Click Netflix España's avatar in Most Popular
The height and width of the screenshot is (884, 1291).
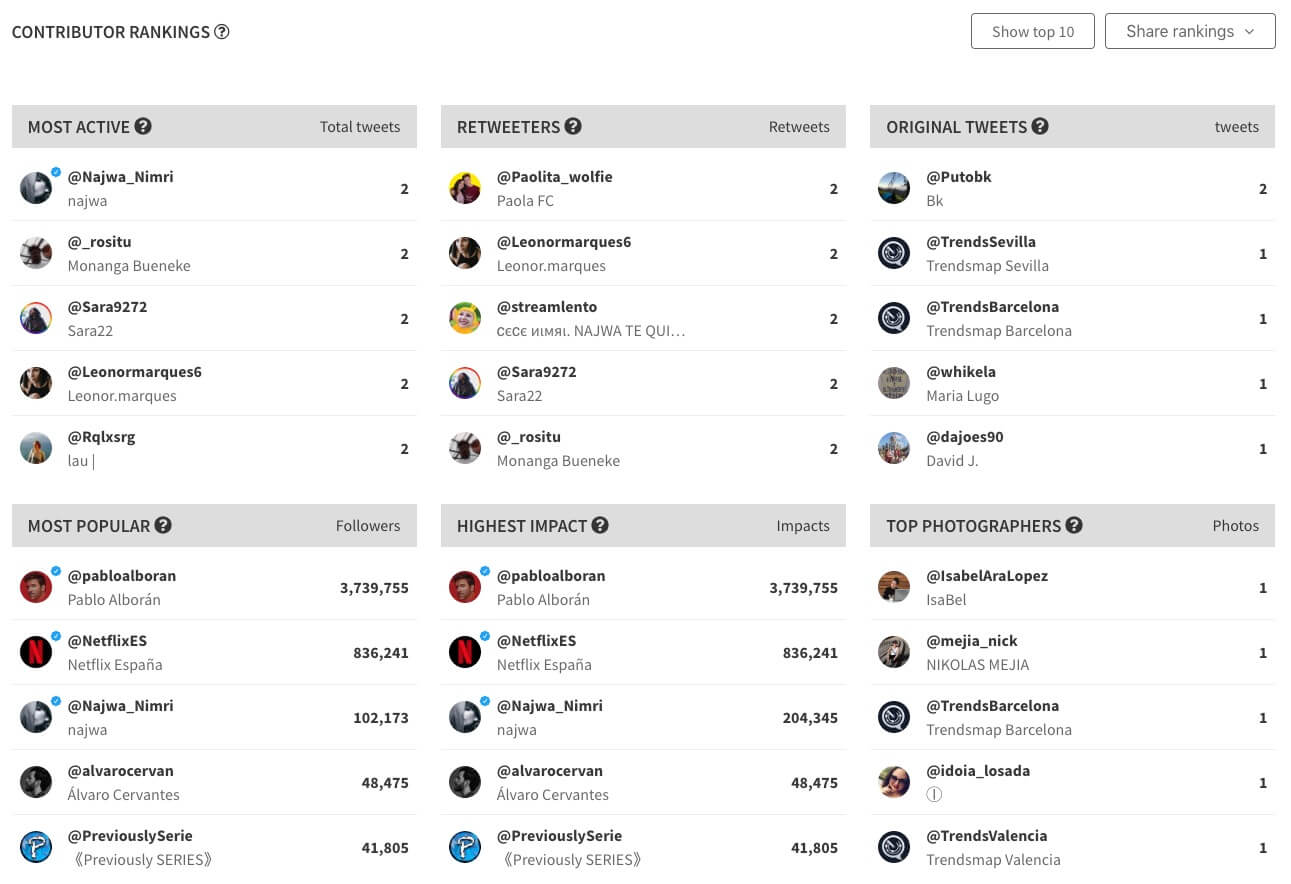pos(36,652)
